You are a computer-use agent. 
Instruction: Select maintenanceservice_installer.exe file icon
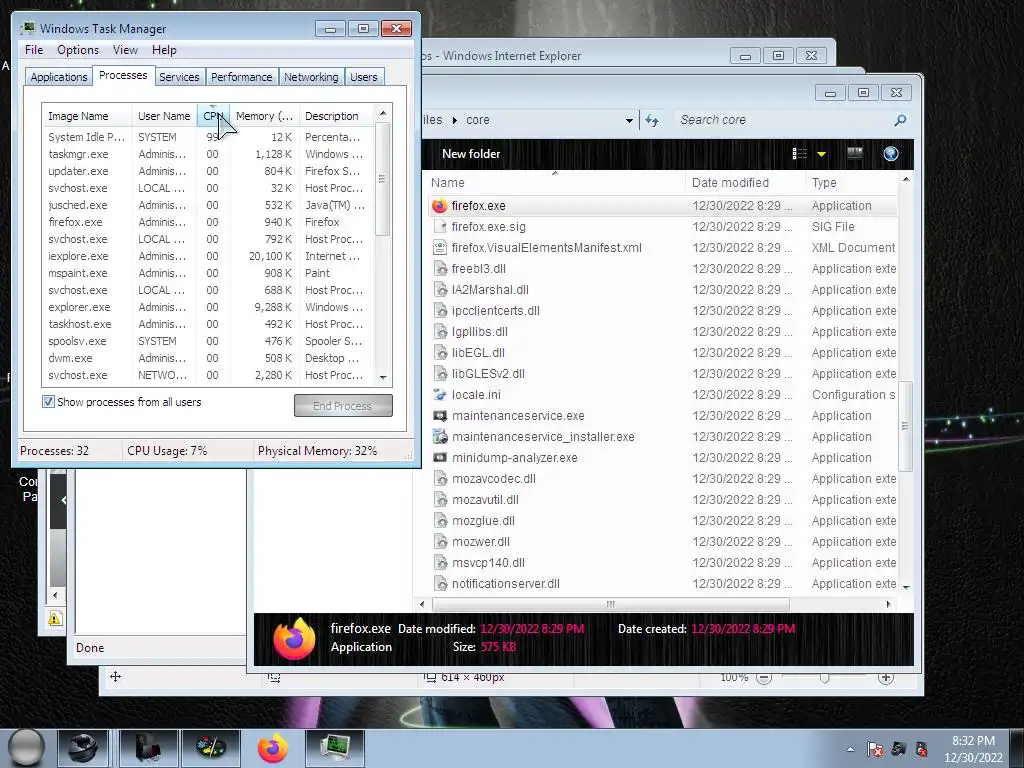440,436
